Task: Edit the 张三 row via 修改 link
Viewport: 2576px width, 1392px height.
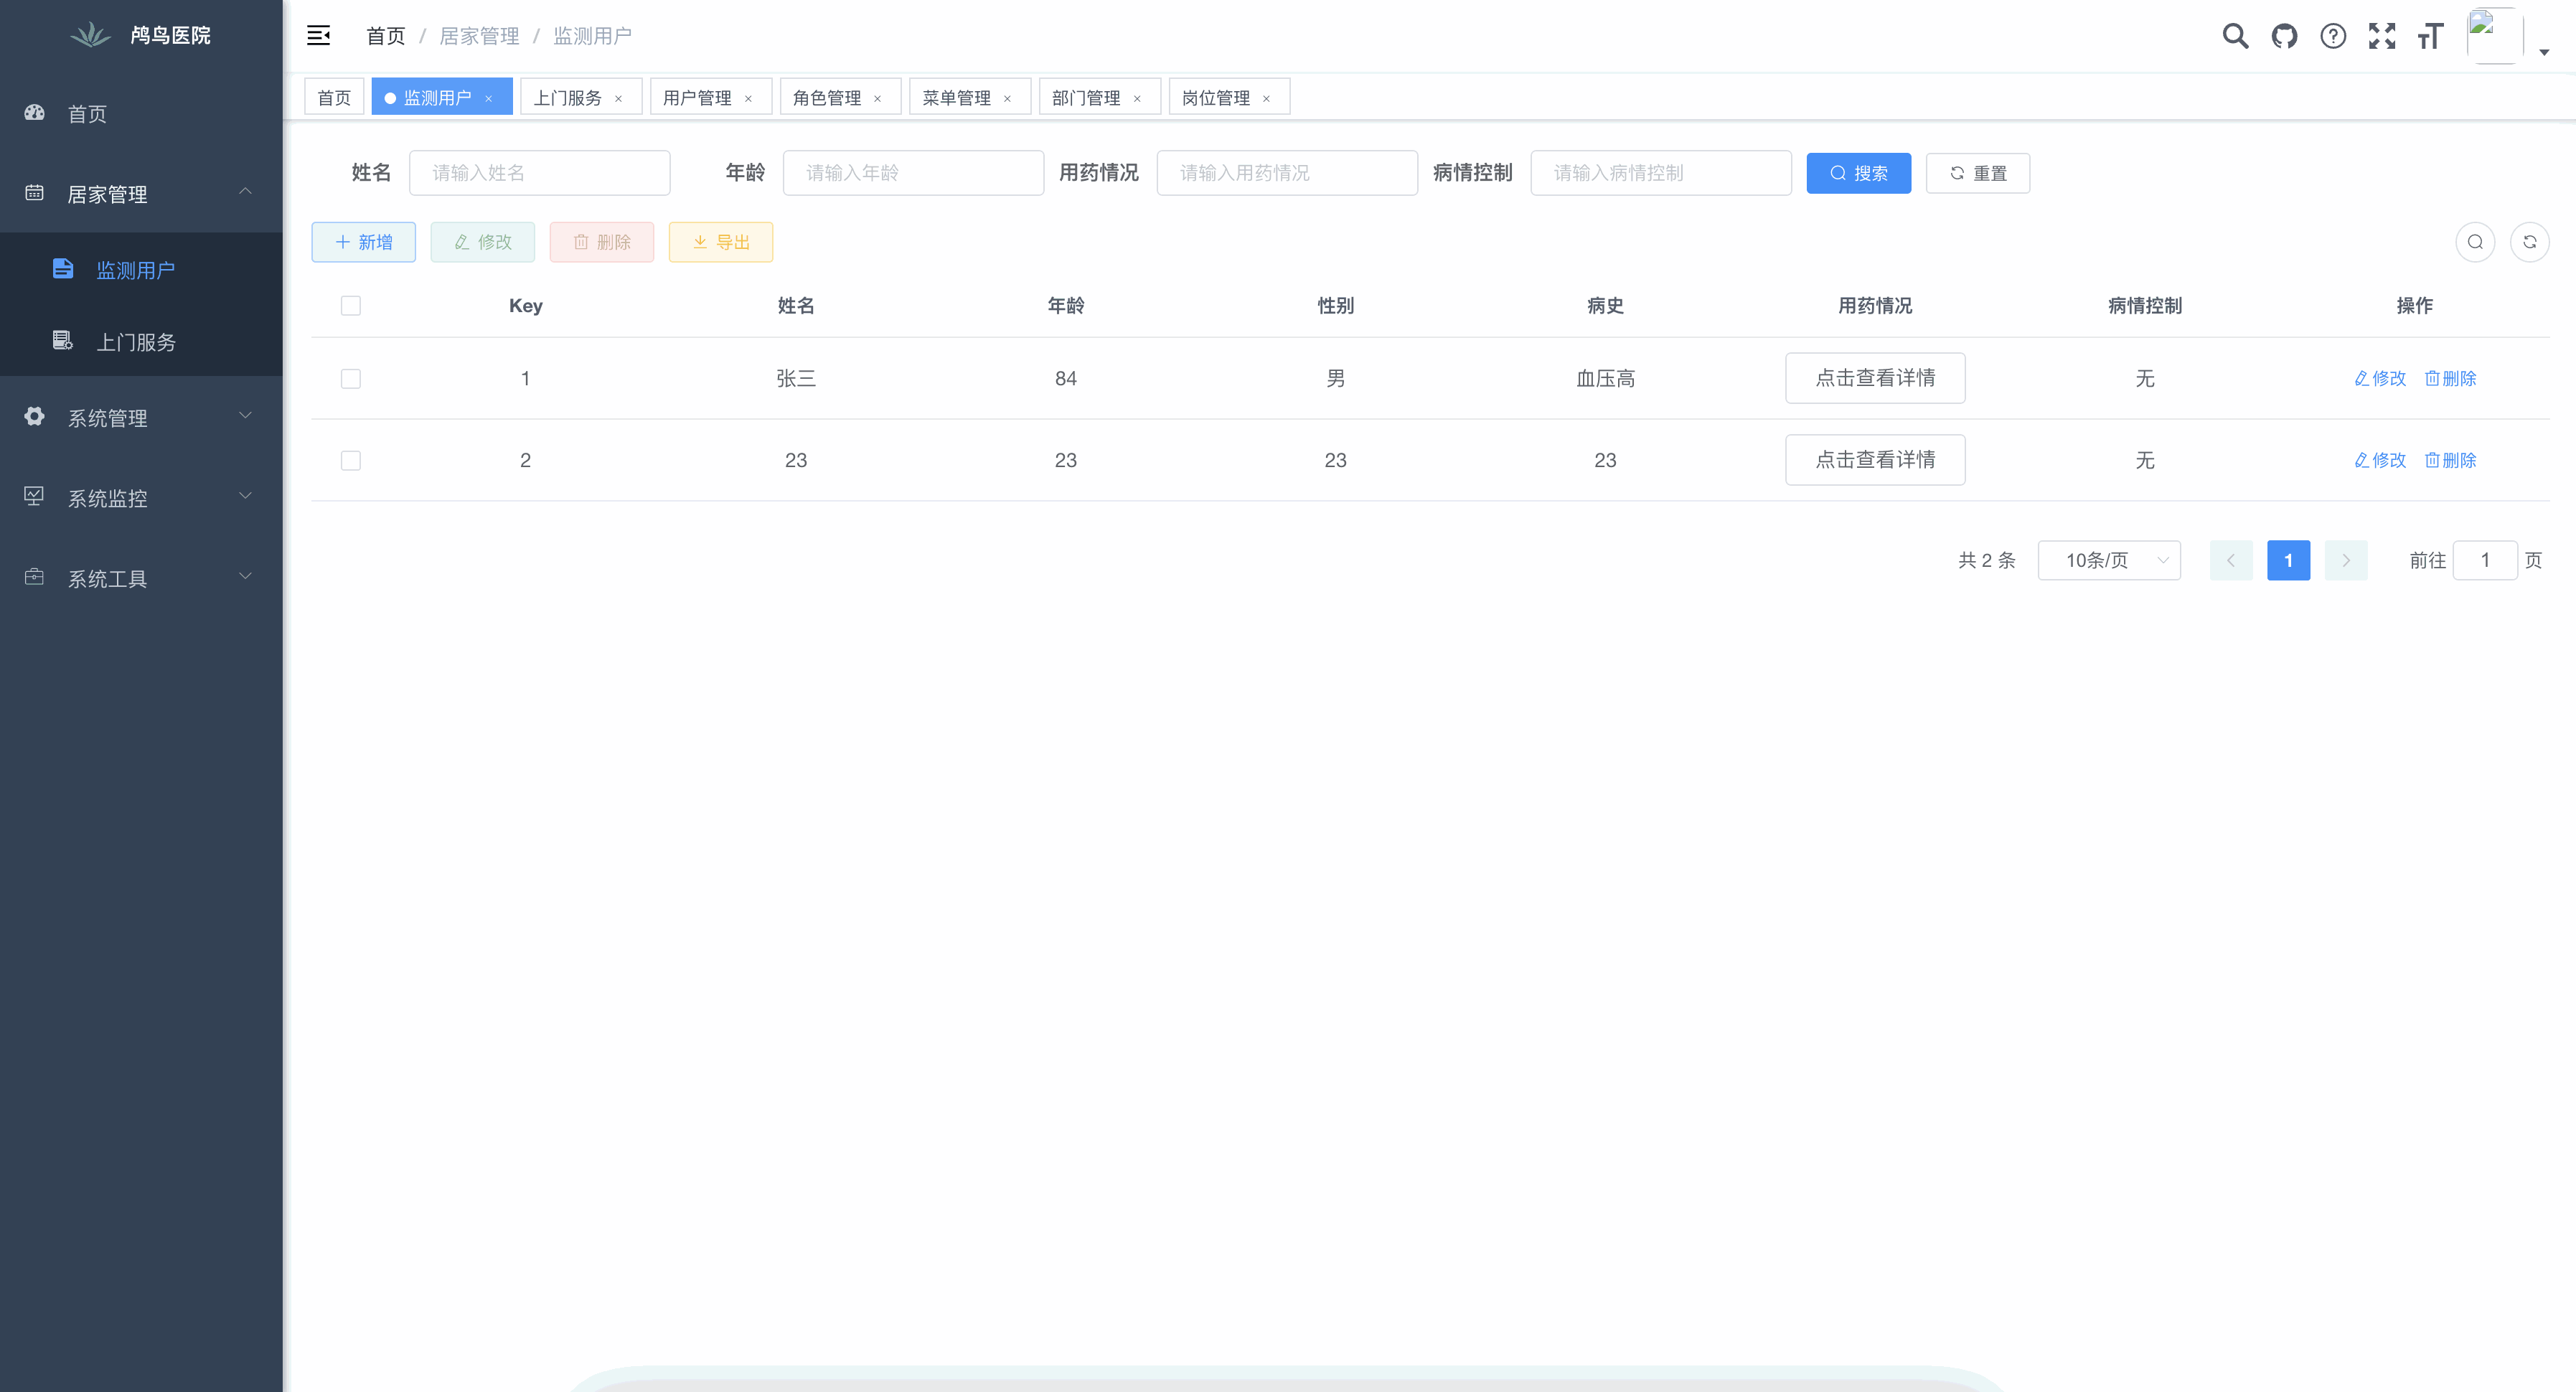Action: [x=2380, y=378]
